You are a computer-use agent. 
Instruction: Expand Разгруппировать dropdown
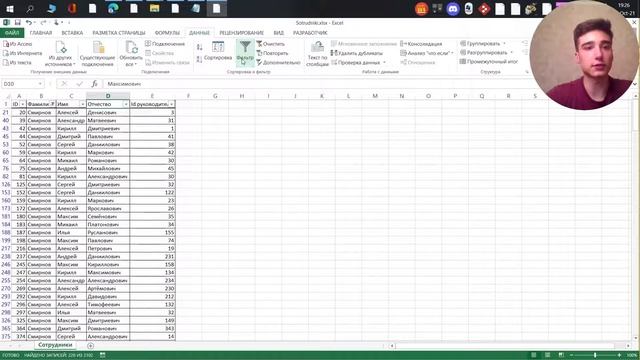(x=511, y=53)
